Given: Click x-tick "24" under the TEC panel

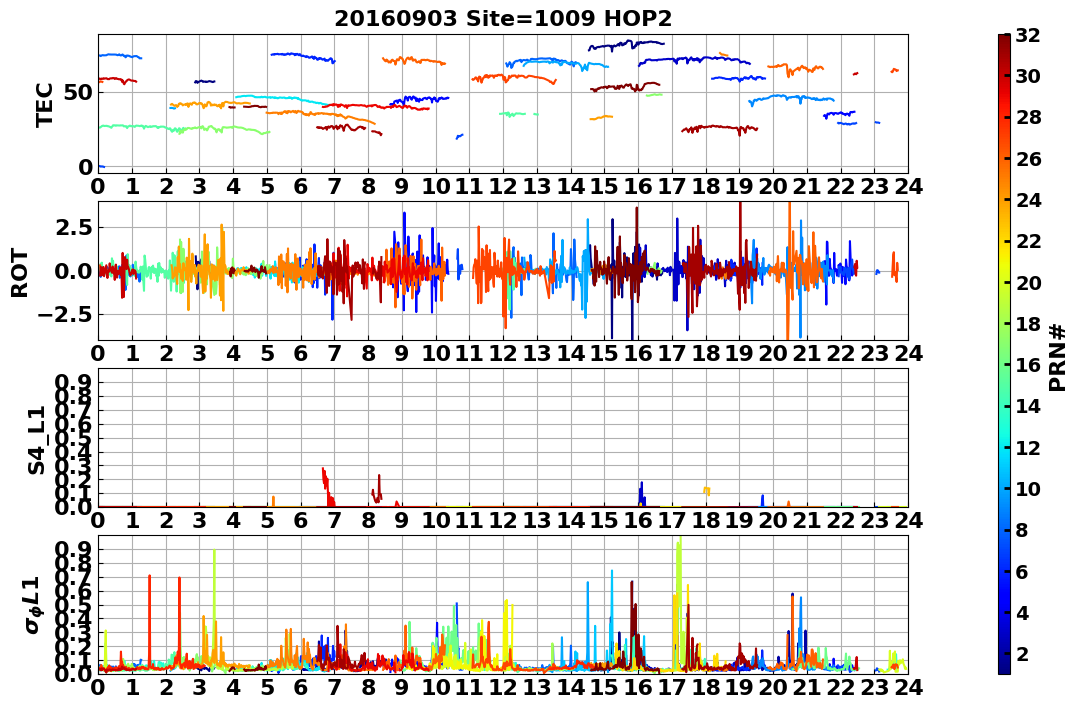Looking at the screenshot, I should [908, 186].
